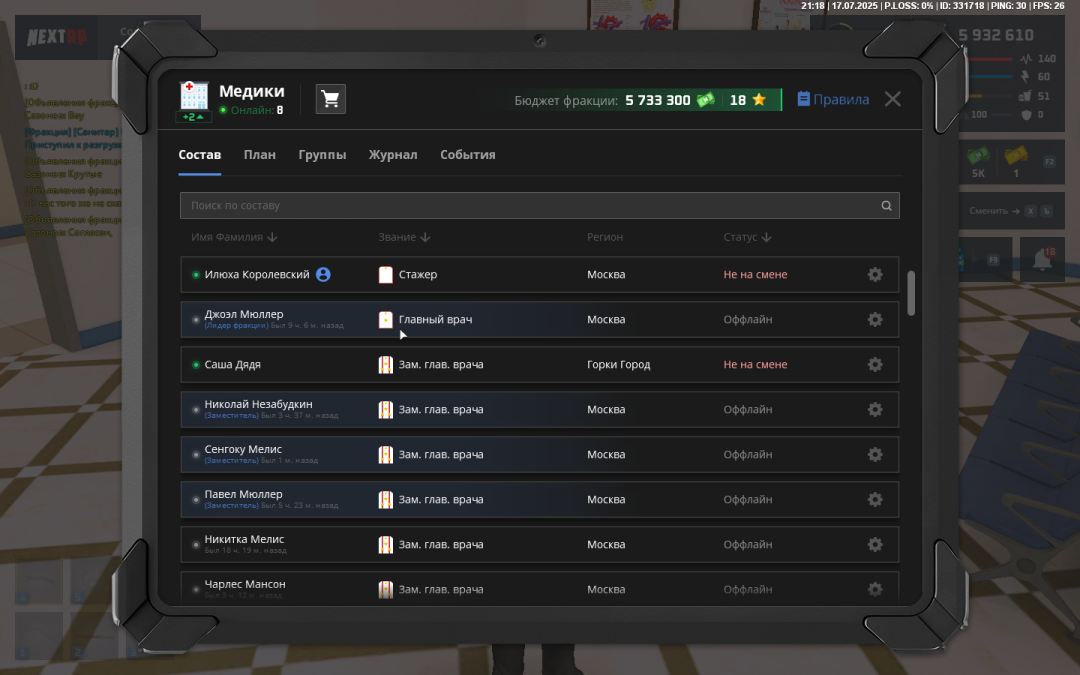
Task: Select member Джоэл Мюллер
Action: 244,314
